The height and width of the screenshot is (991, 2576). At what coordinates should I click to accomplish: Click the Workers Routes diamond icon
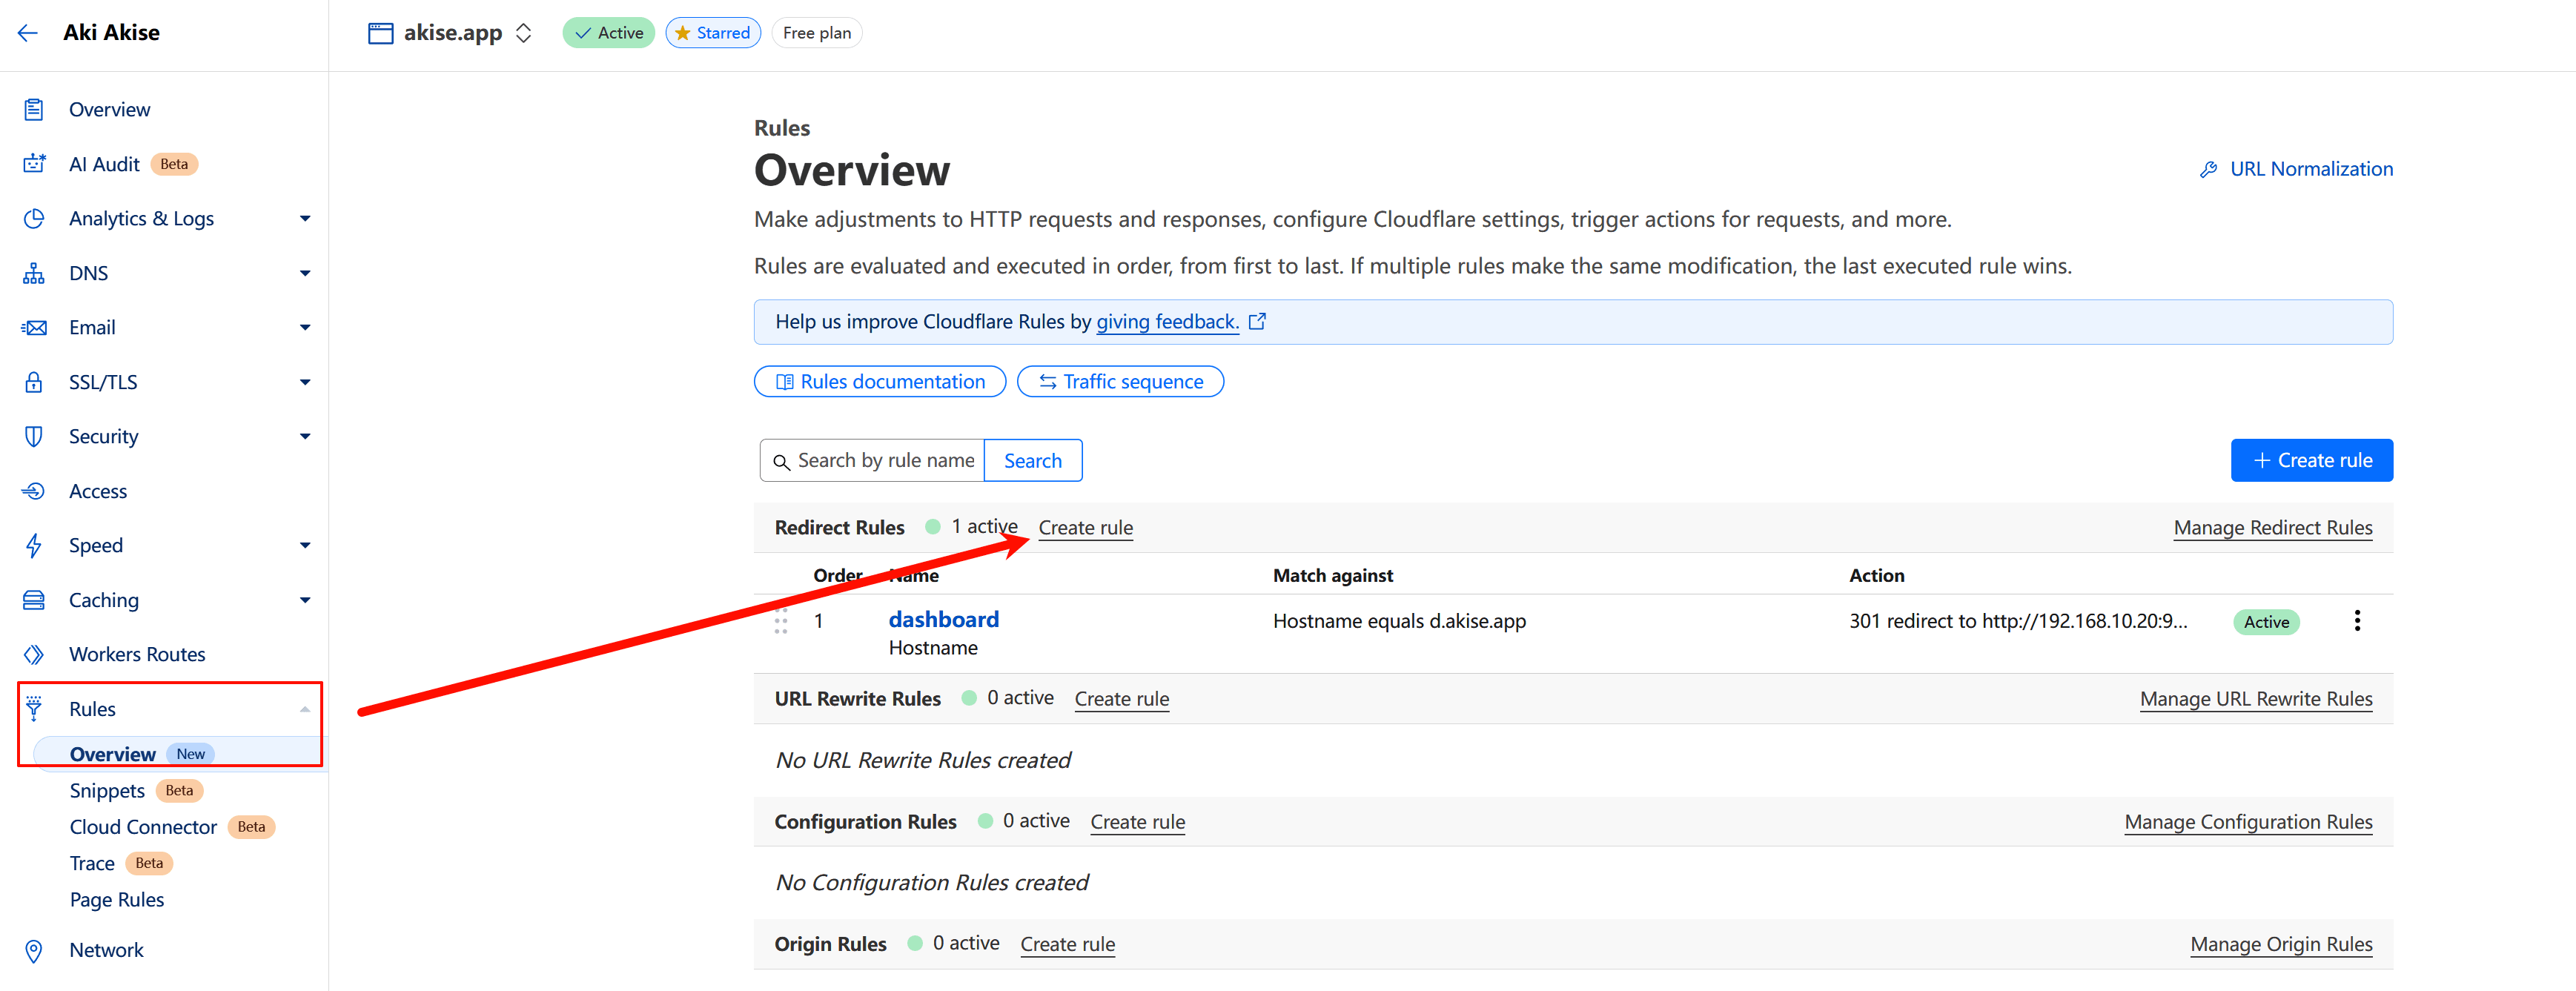34,654
